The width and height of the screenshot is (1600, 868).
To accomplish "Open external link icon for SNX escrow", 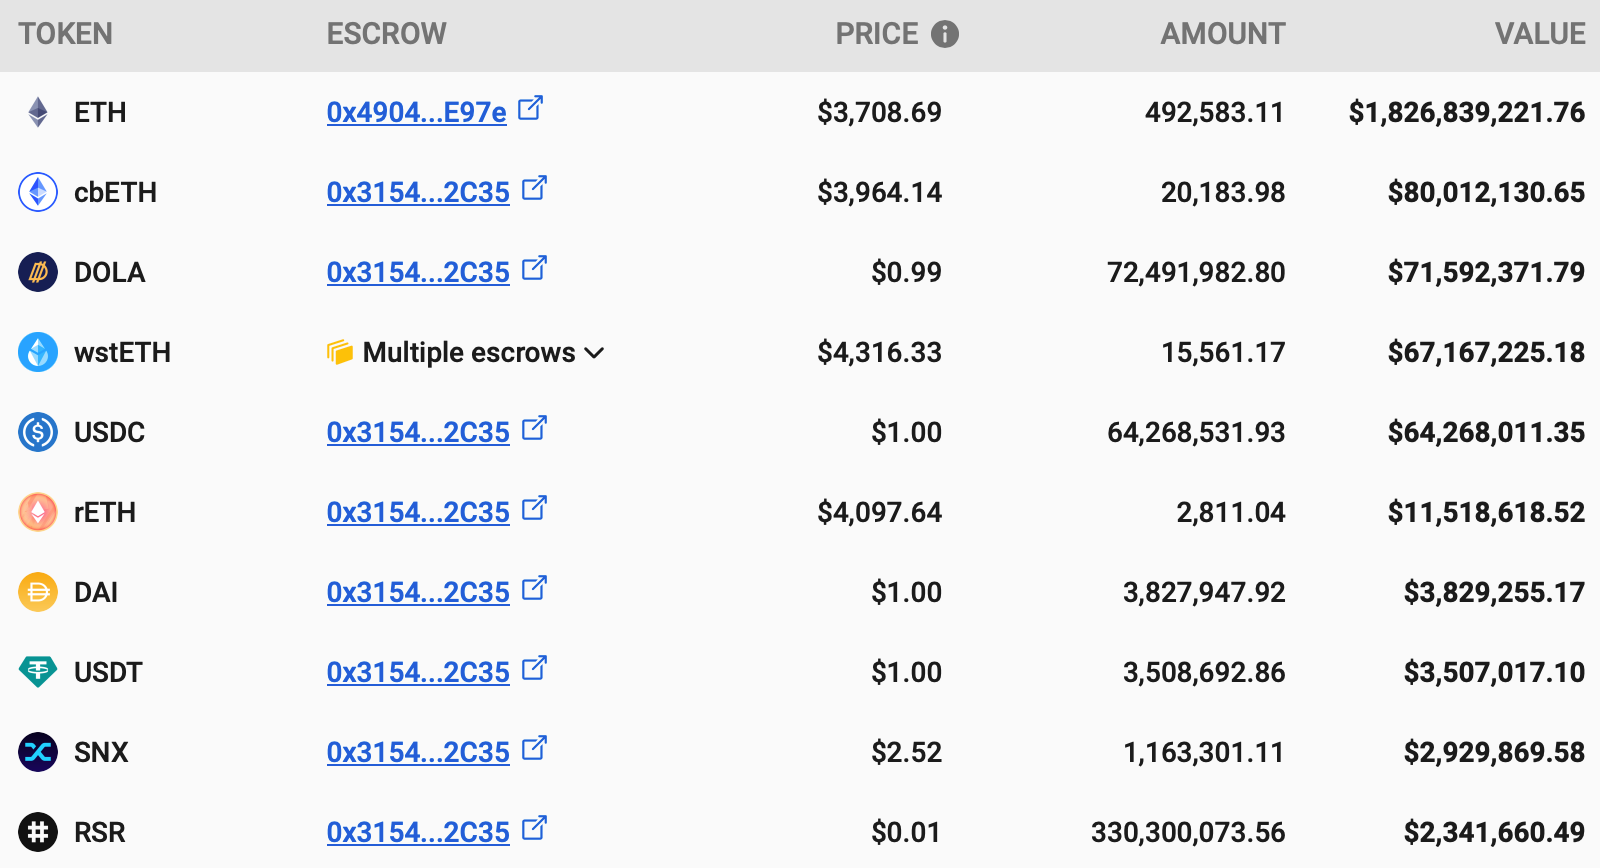I will tap(535, 748).
